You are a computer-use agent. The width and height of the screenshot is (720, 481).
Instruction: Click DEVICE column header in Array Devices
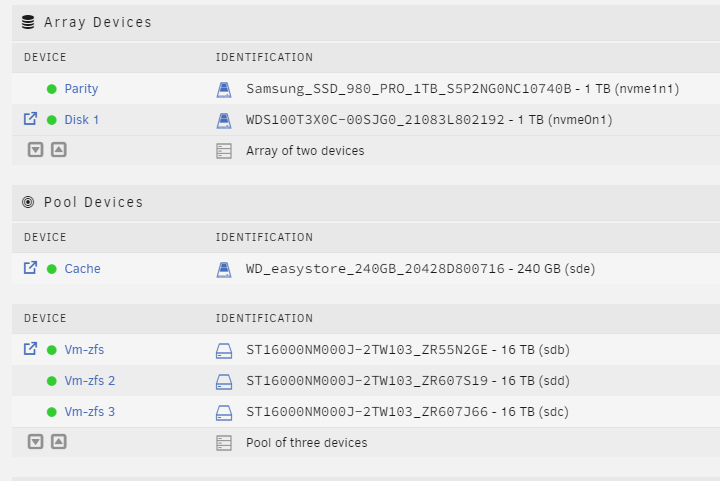(45, 57)
